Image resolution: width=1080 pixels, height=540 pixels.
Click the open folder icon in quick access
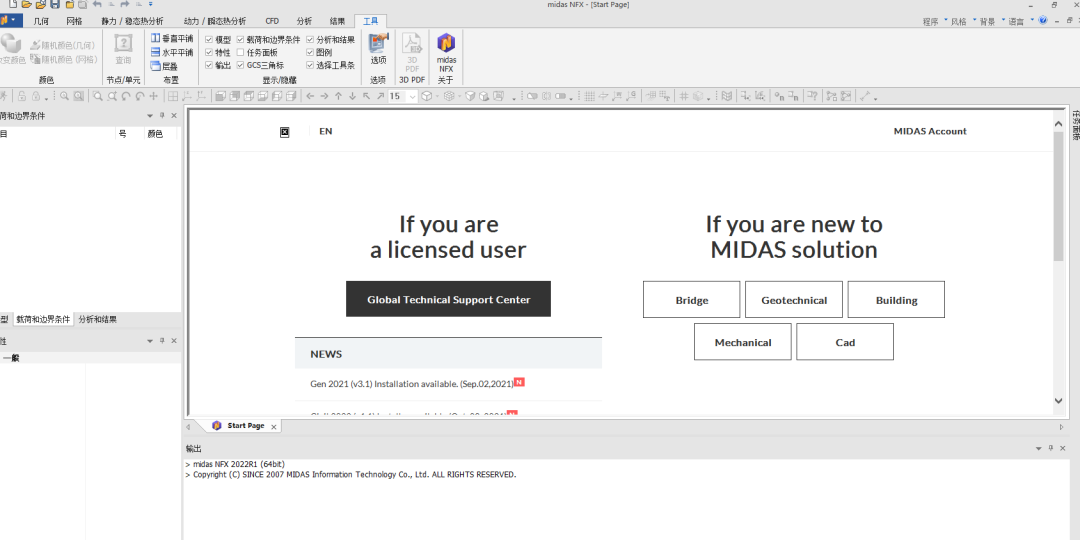tap(27, 4)
